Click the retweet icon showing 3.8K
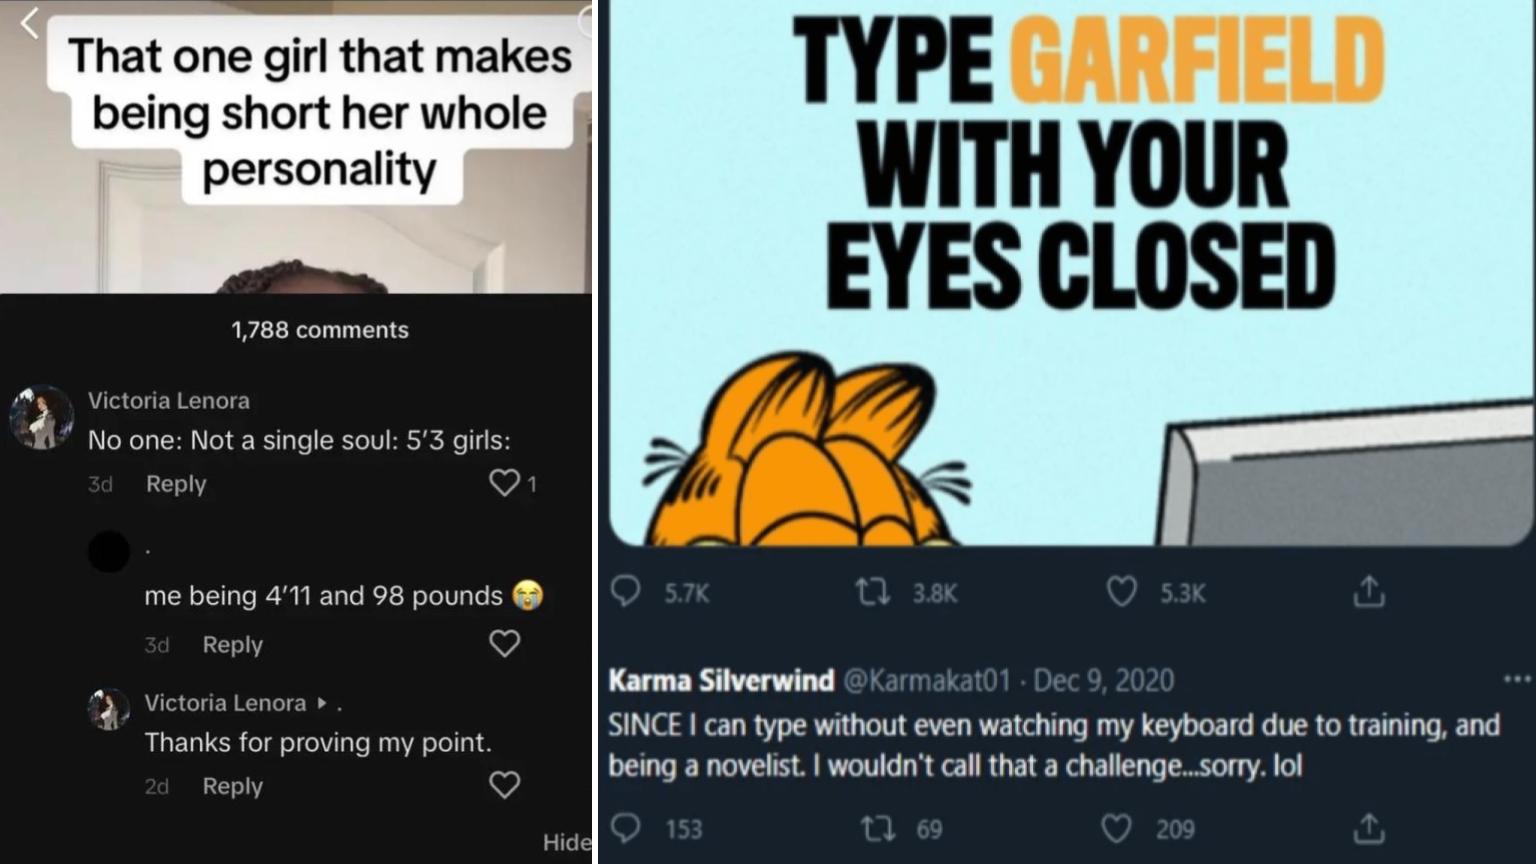The width and height of the screenshot is (1536, 864). click(873, 592)
